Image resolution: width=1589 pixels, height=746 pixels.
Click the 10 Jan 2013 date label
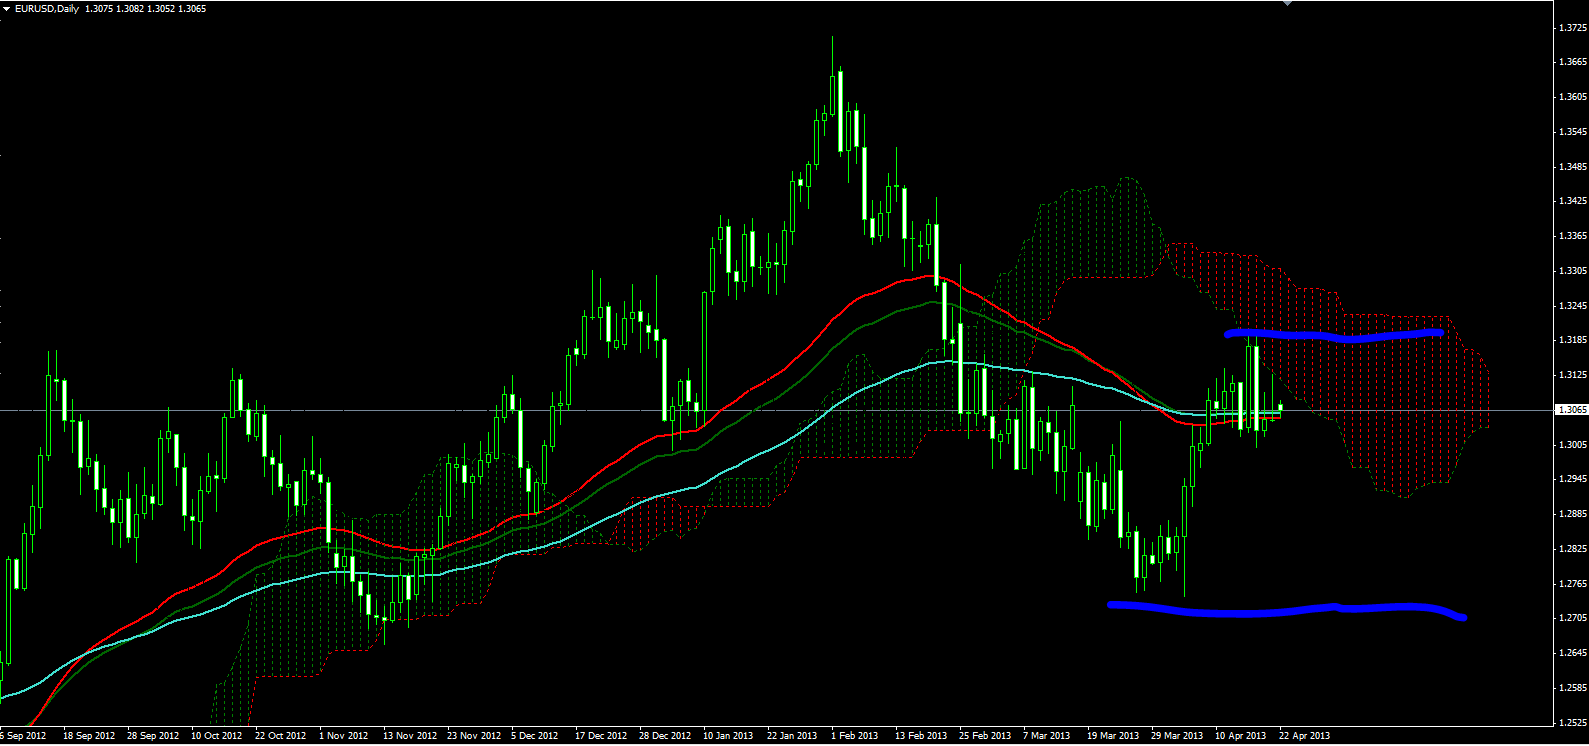(x=728, y=736)
